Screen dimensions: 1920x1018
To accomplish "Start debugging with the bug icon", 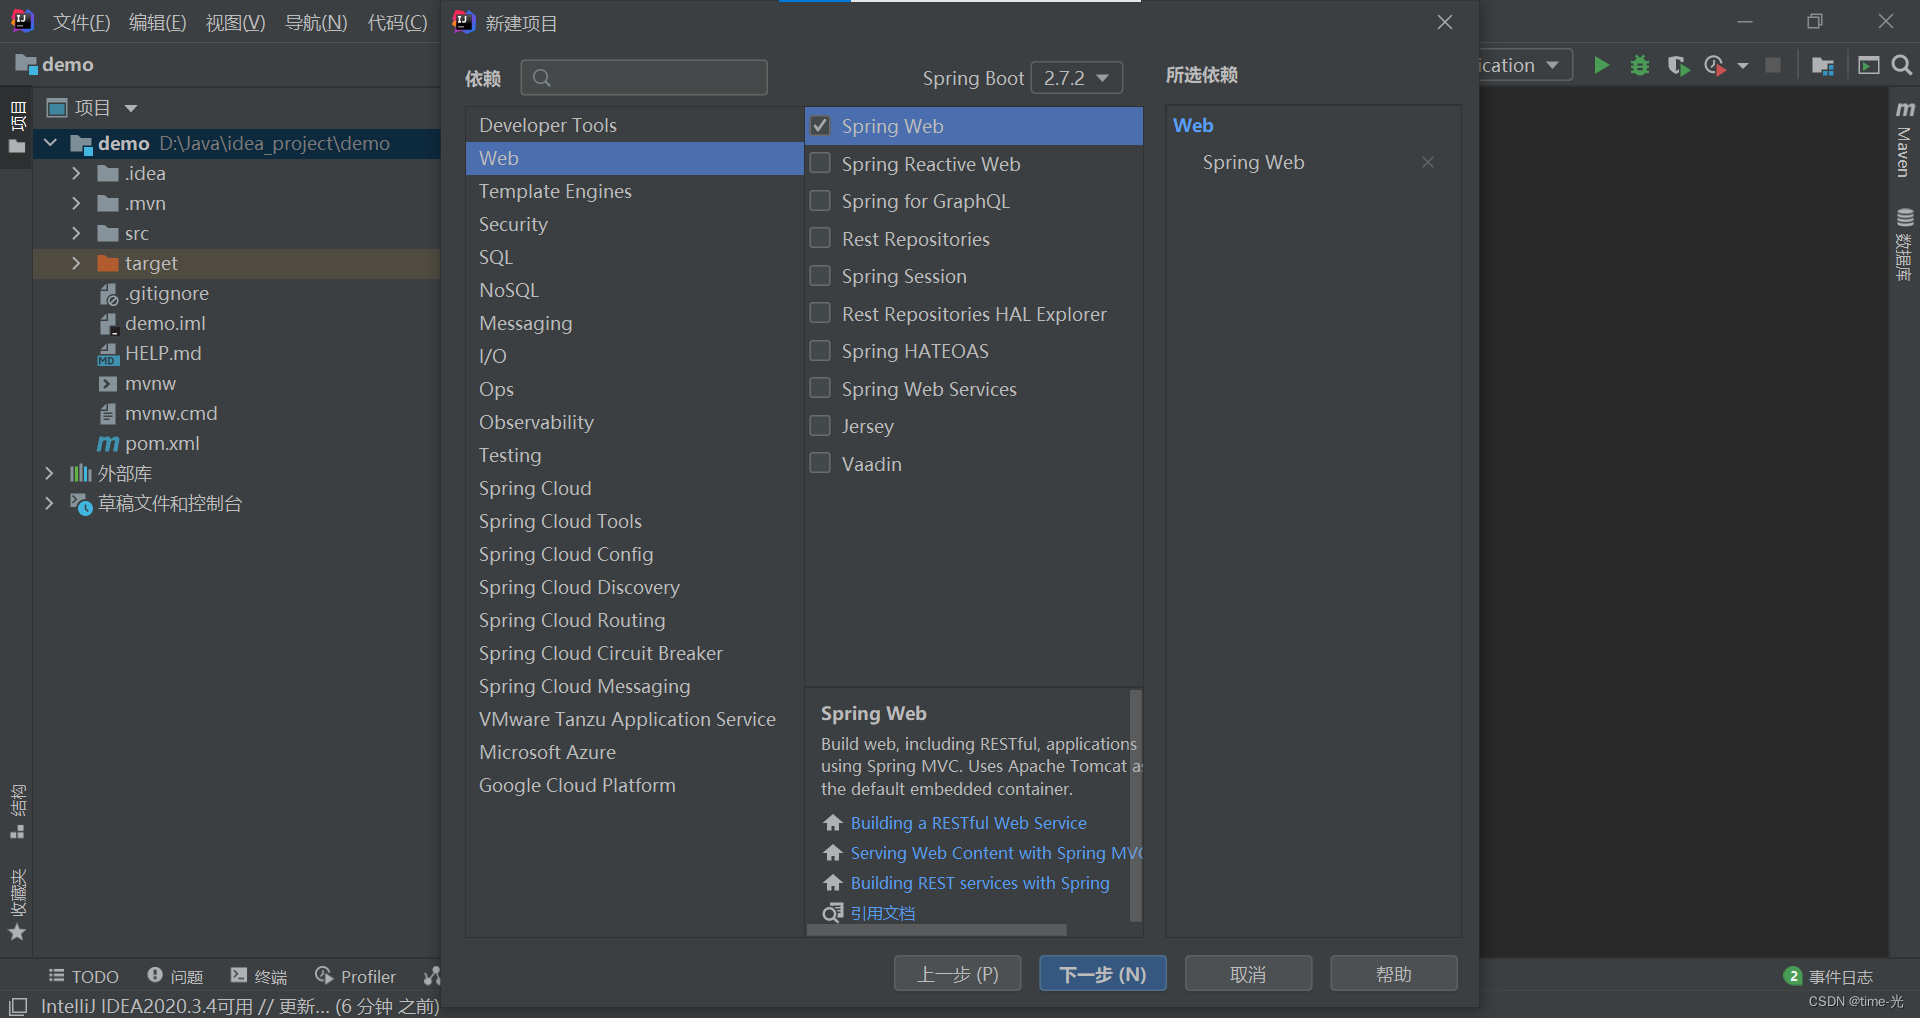I will (x=1640, y=65).
